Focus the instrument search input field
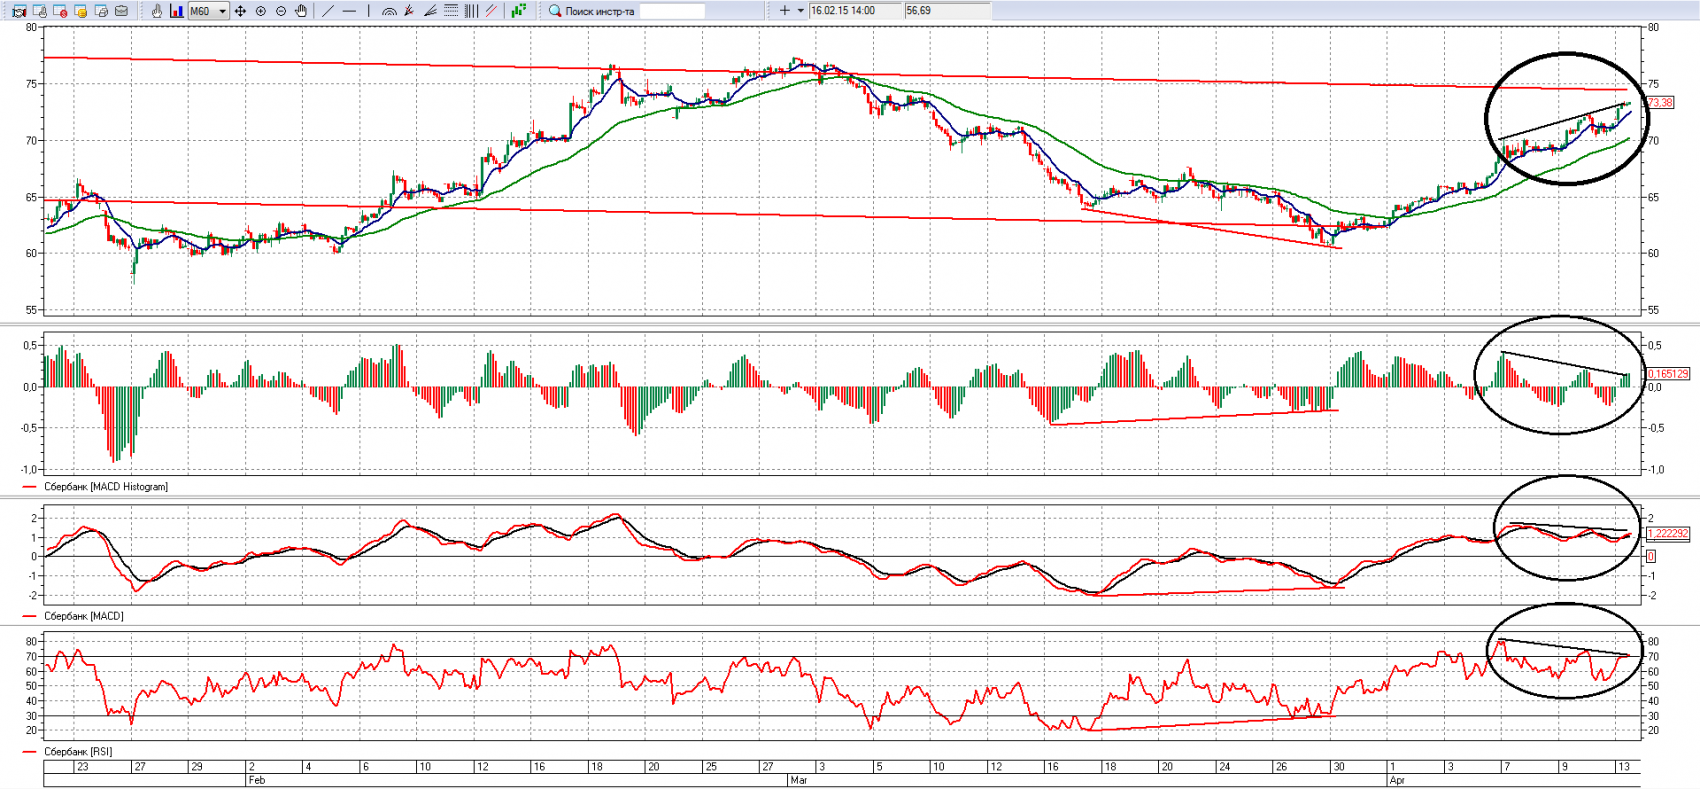Viewport: 1700px width, 789px height. pyautogui.click(x=672, y=11)
